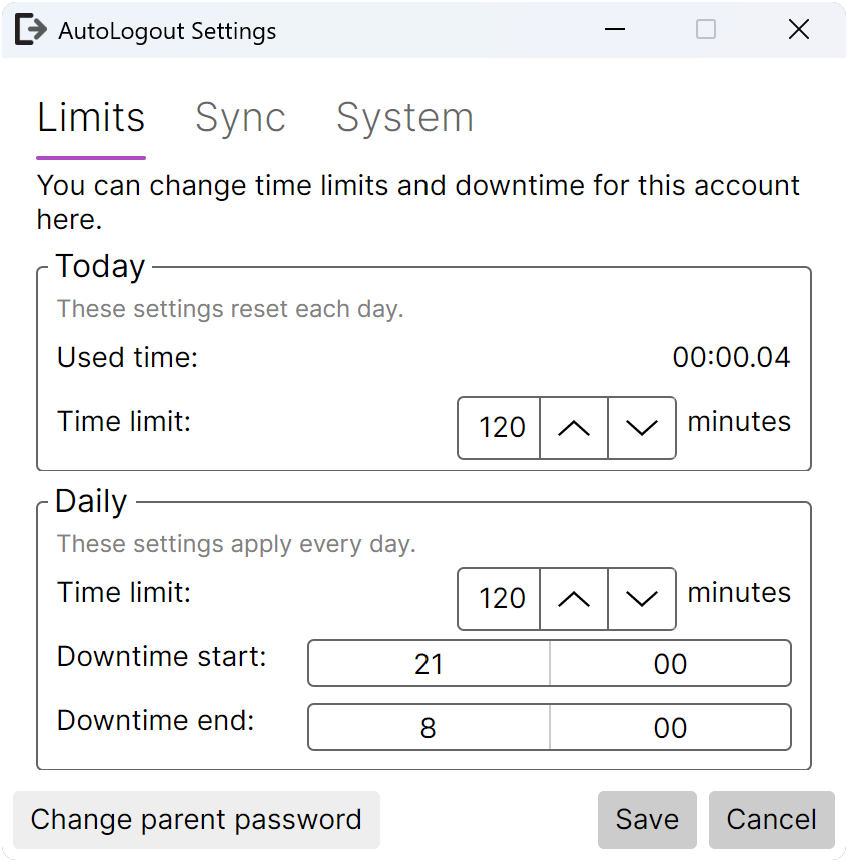Image resolution: width=848 pixels, height=862 pixels.
Task: Click the Daily time limit value field
Action: [x=499, y=599]
